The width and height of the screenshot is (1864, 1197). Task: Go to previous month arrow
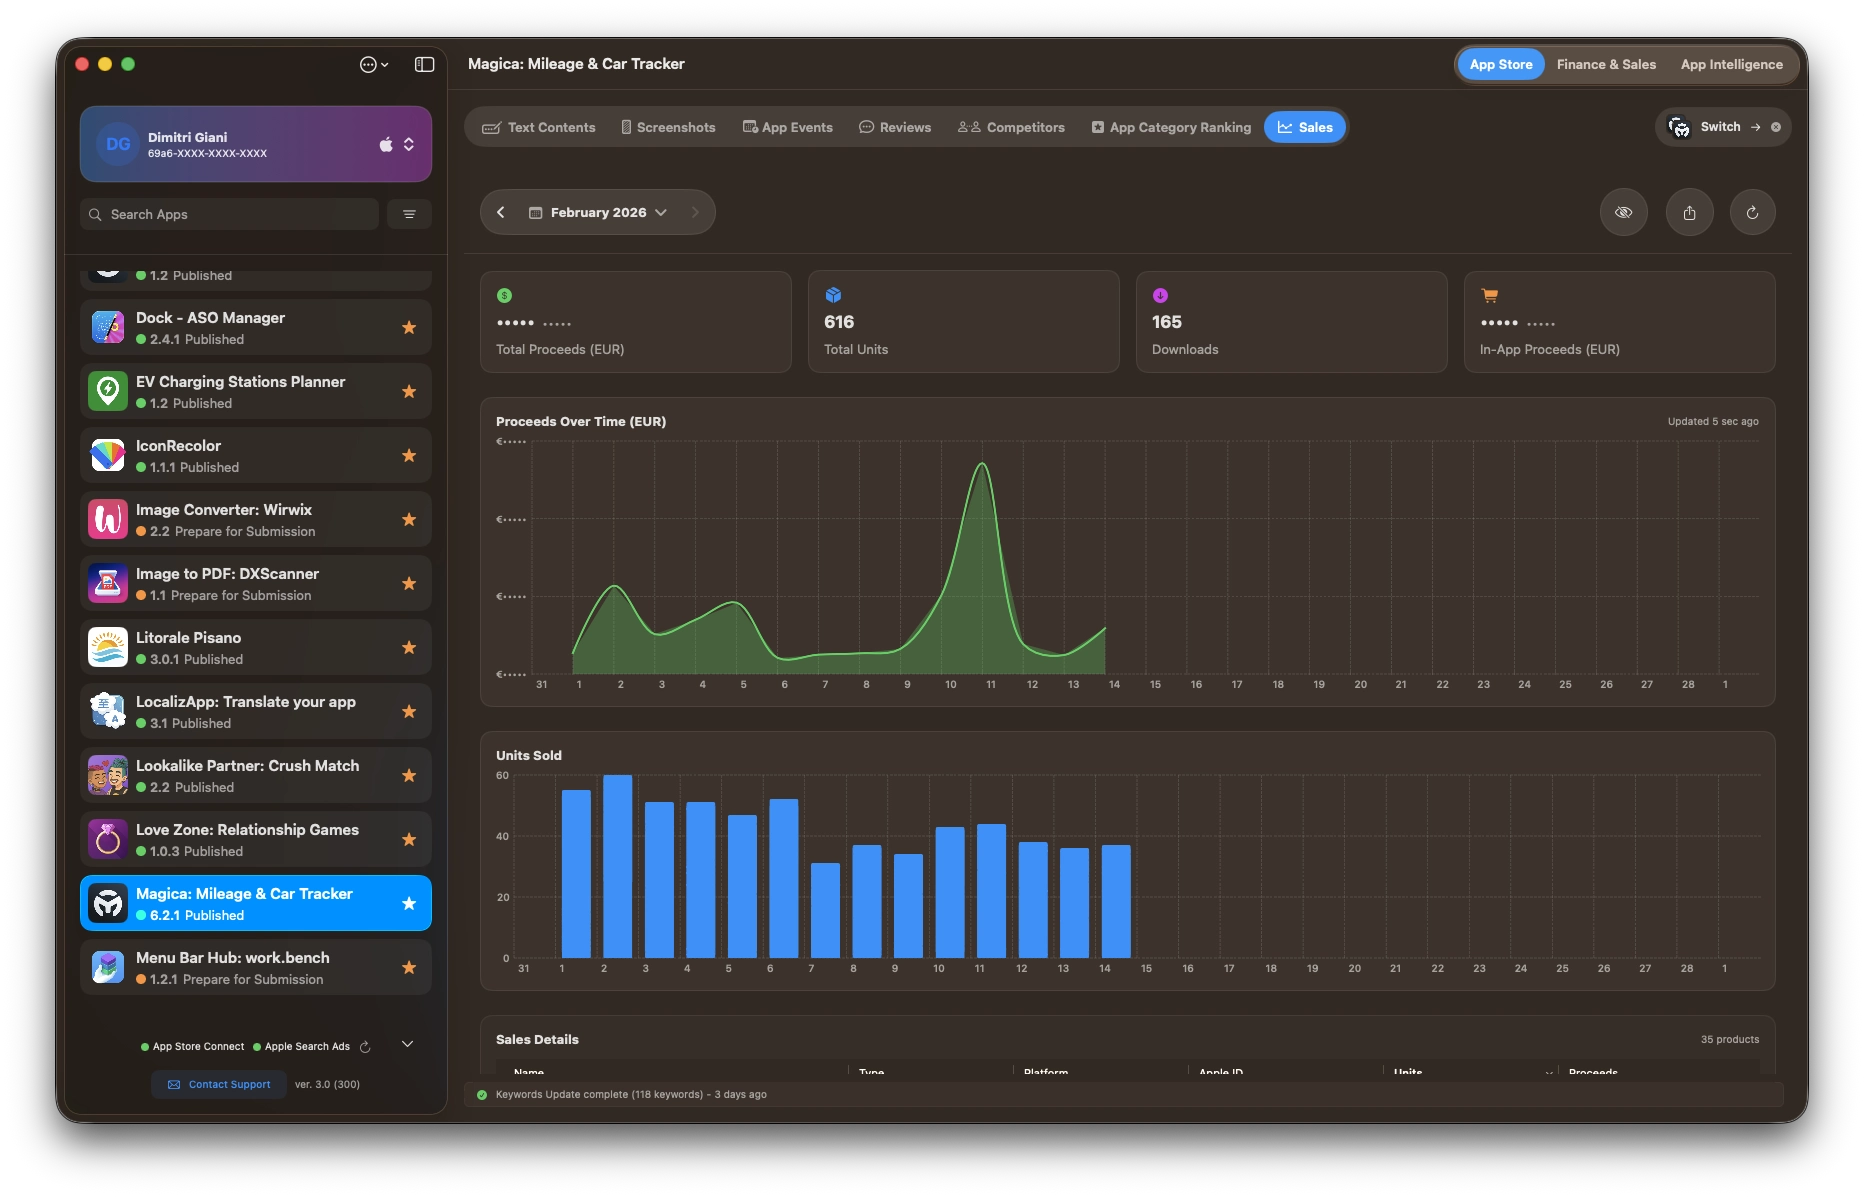pyautogui.click(x=501, y=212)
